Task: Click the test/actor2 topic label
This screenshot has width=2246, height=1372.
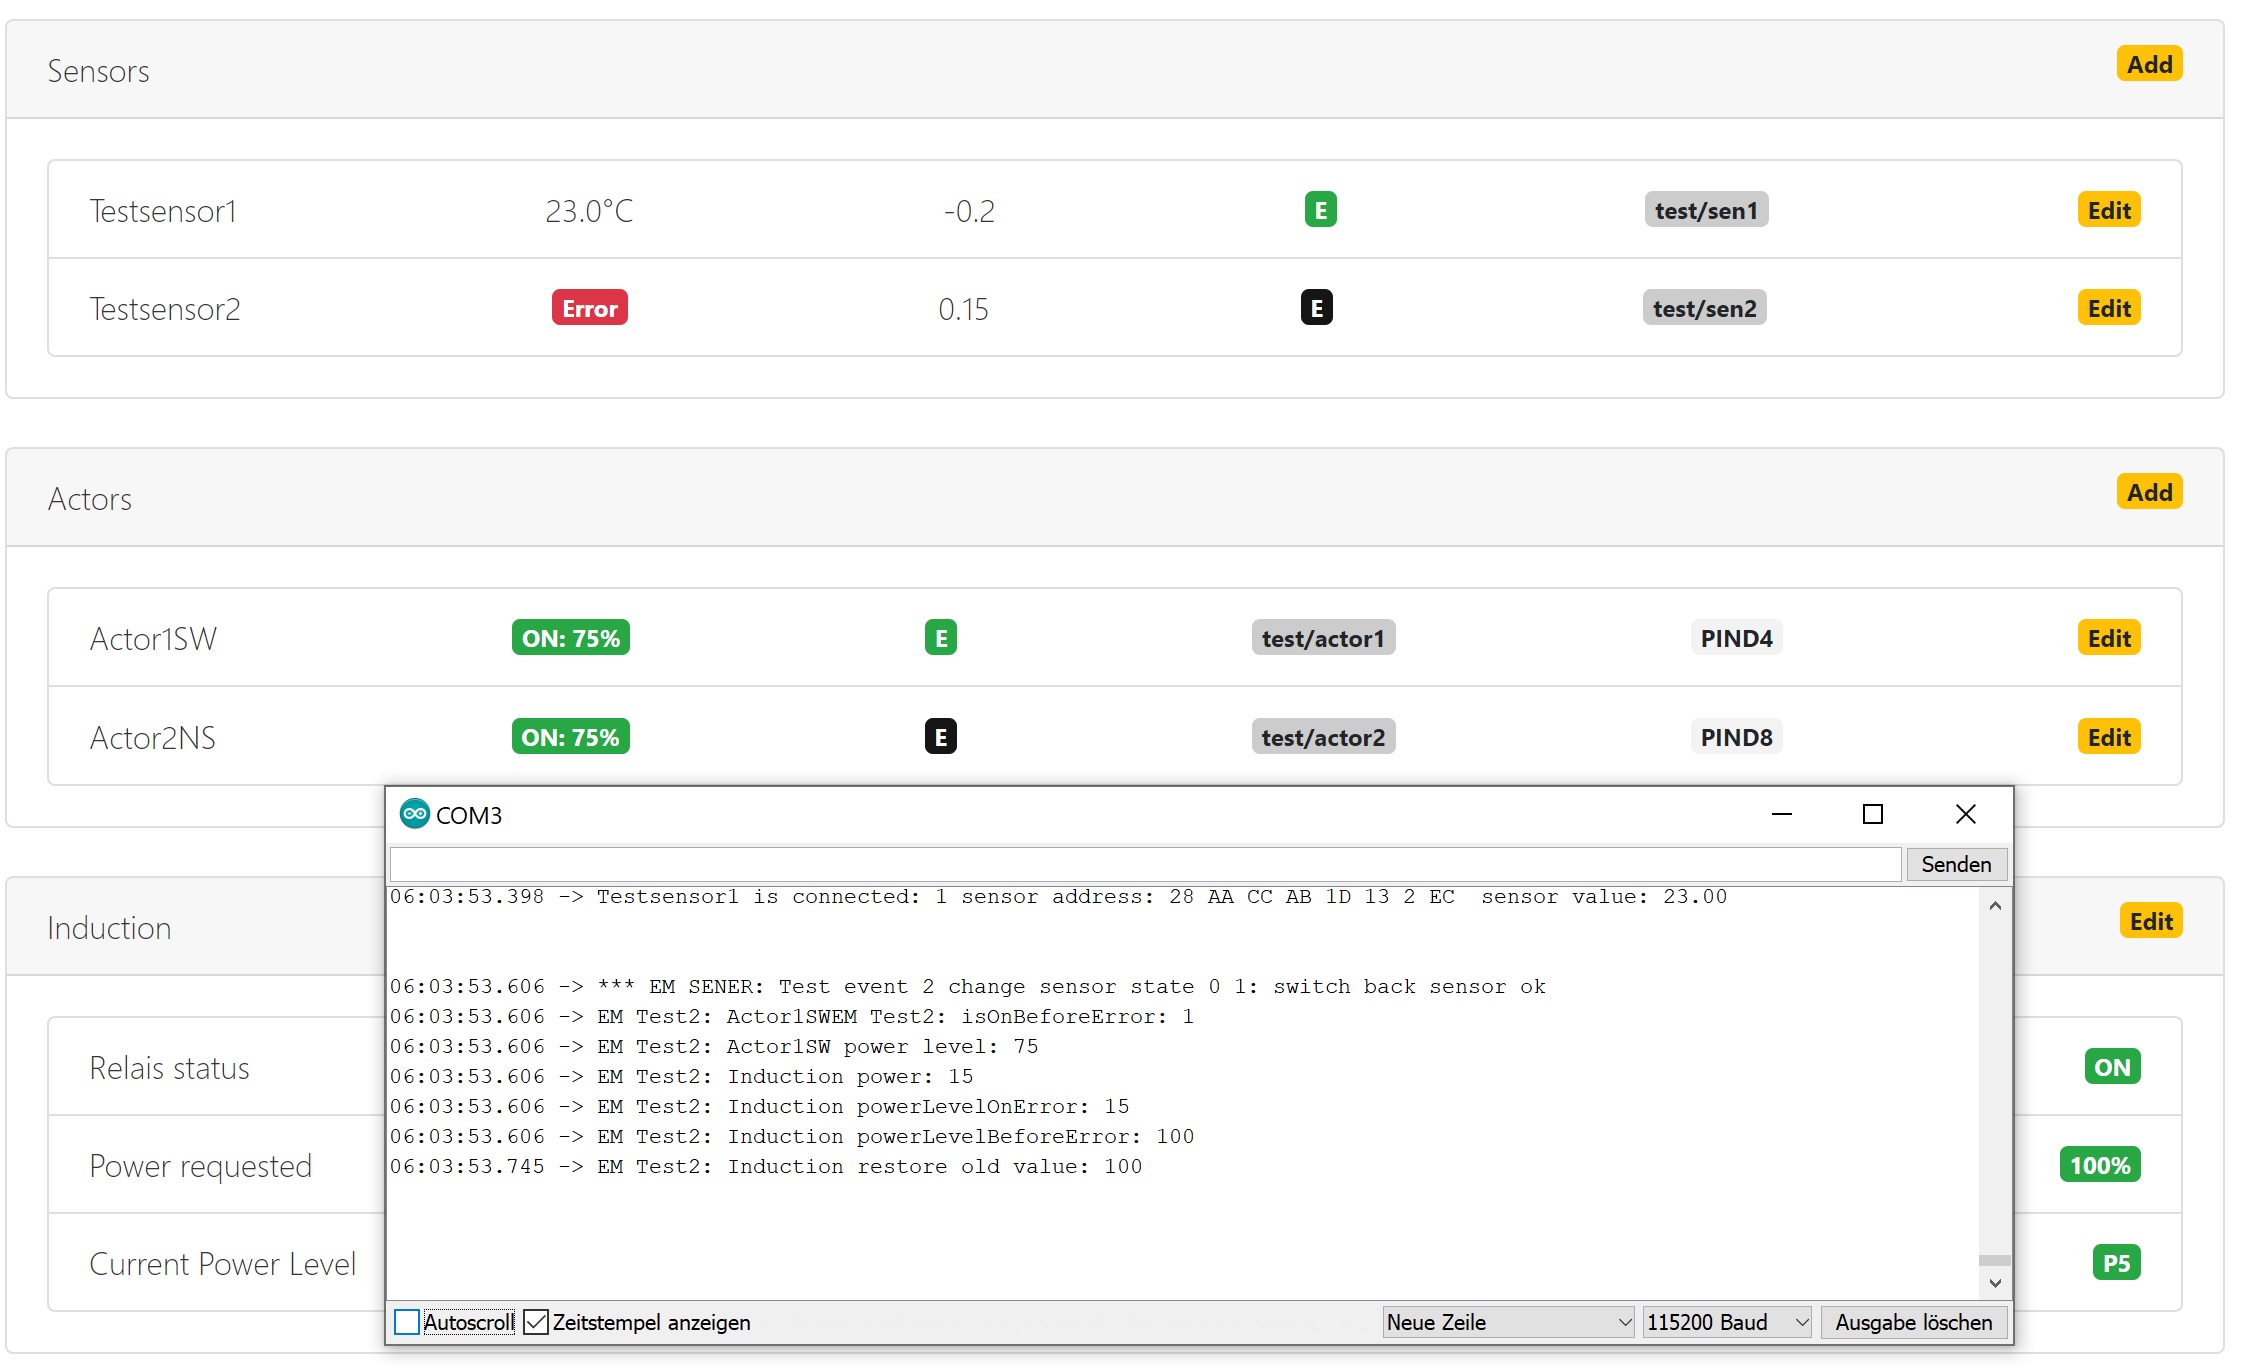Action: 1322,737
